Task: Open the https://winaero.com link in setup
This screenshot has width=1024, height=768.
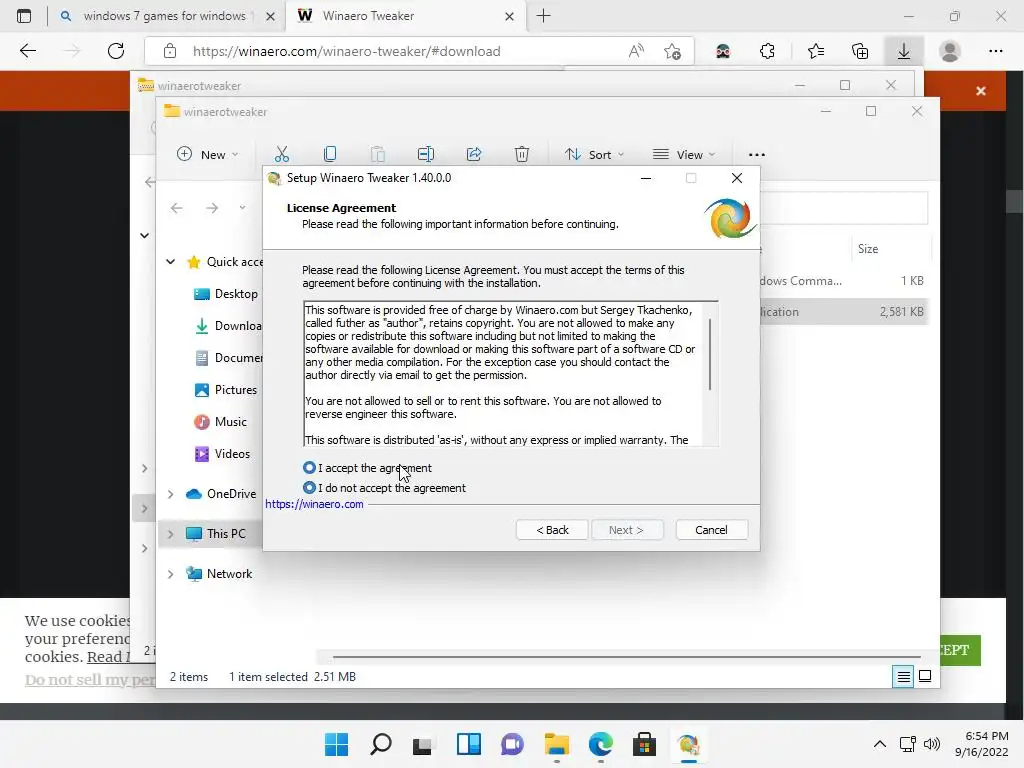Action: (x=314, y=504)
